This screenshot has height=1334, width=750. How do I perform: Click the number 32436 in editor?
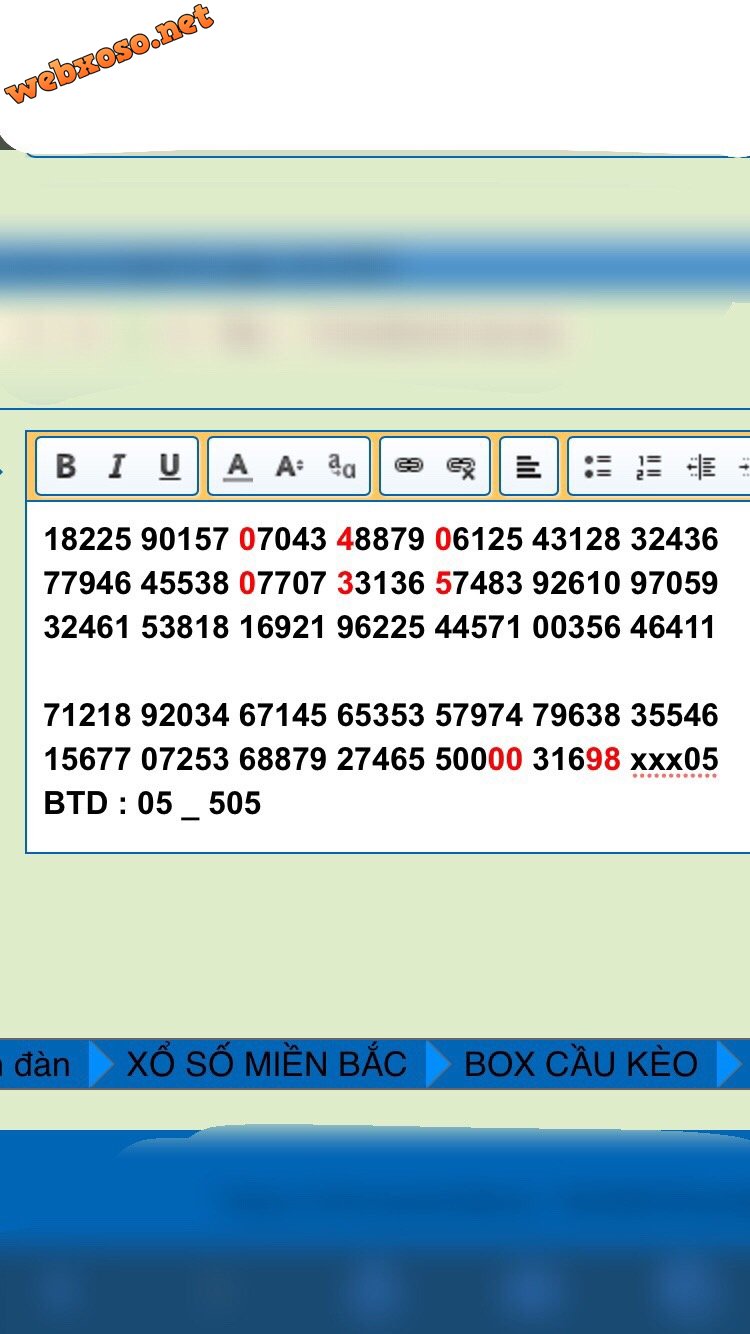(x=675, y=540)
